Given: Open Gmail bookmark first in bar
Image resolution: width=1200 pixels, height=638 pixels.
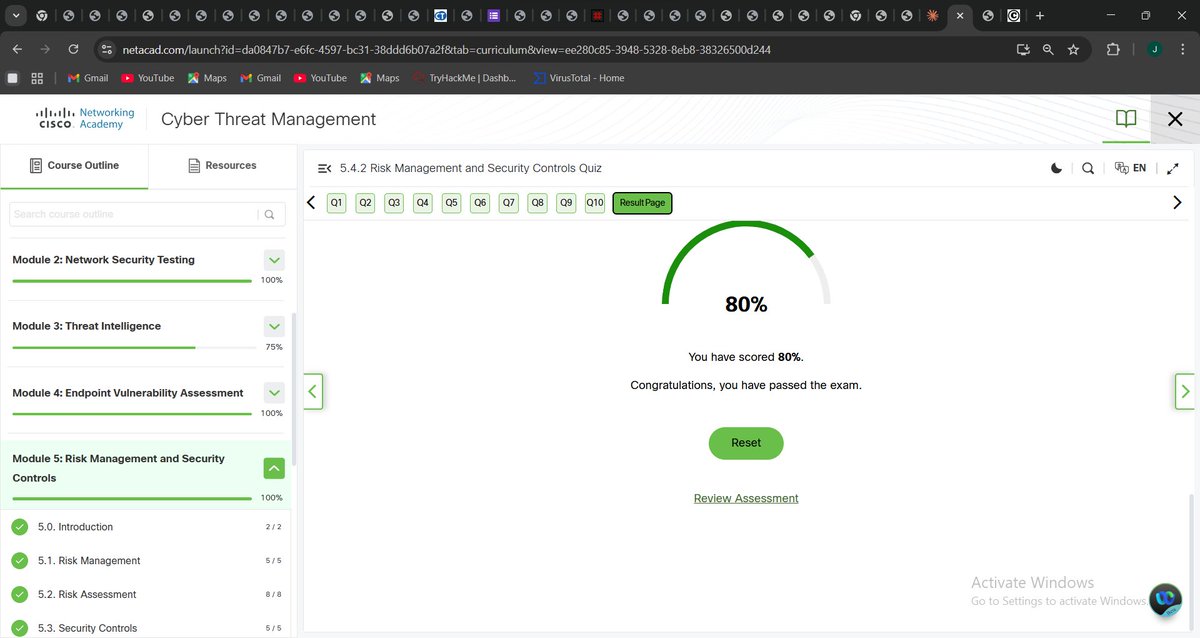Looking at the screenshot, I should (87, 78).
